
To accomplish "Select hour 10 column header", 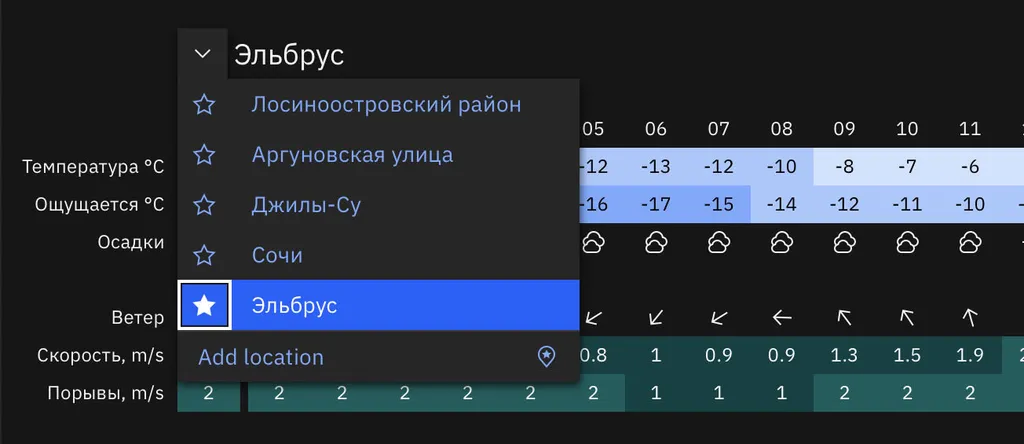I will (907, 128).
